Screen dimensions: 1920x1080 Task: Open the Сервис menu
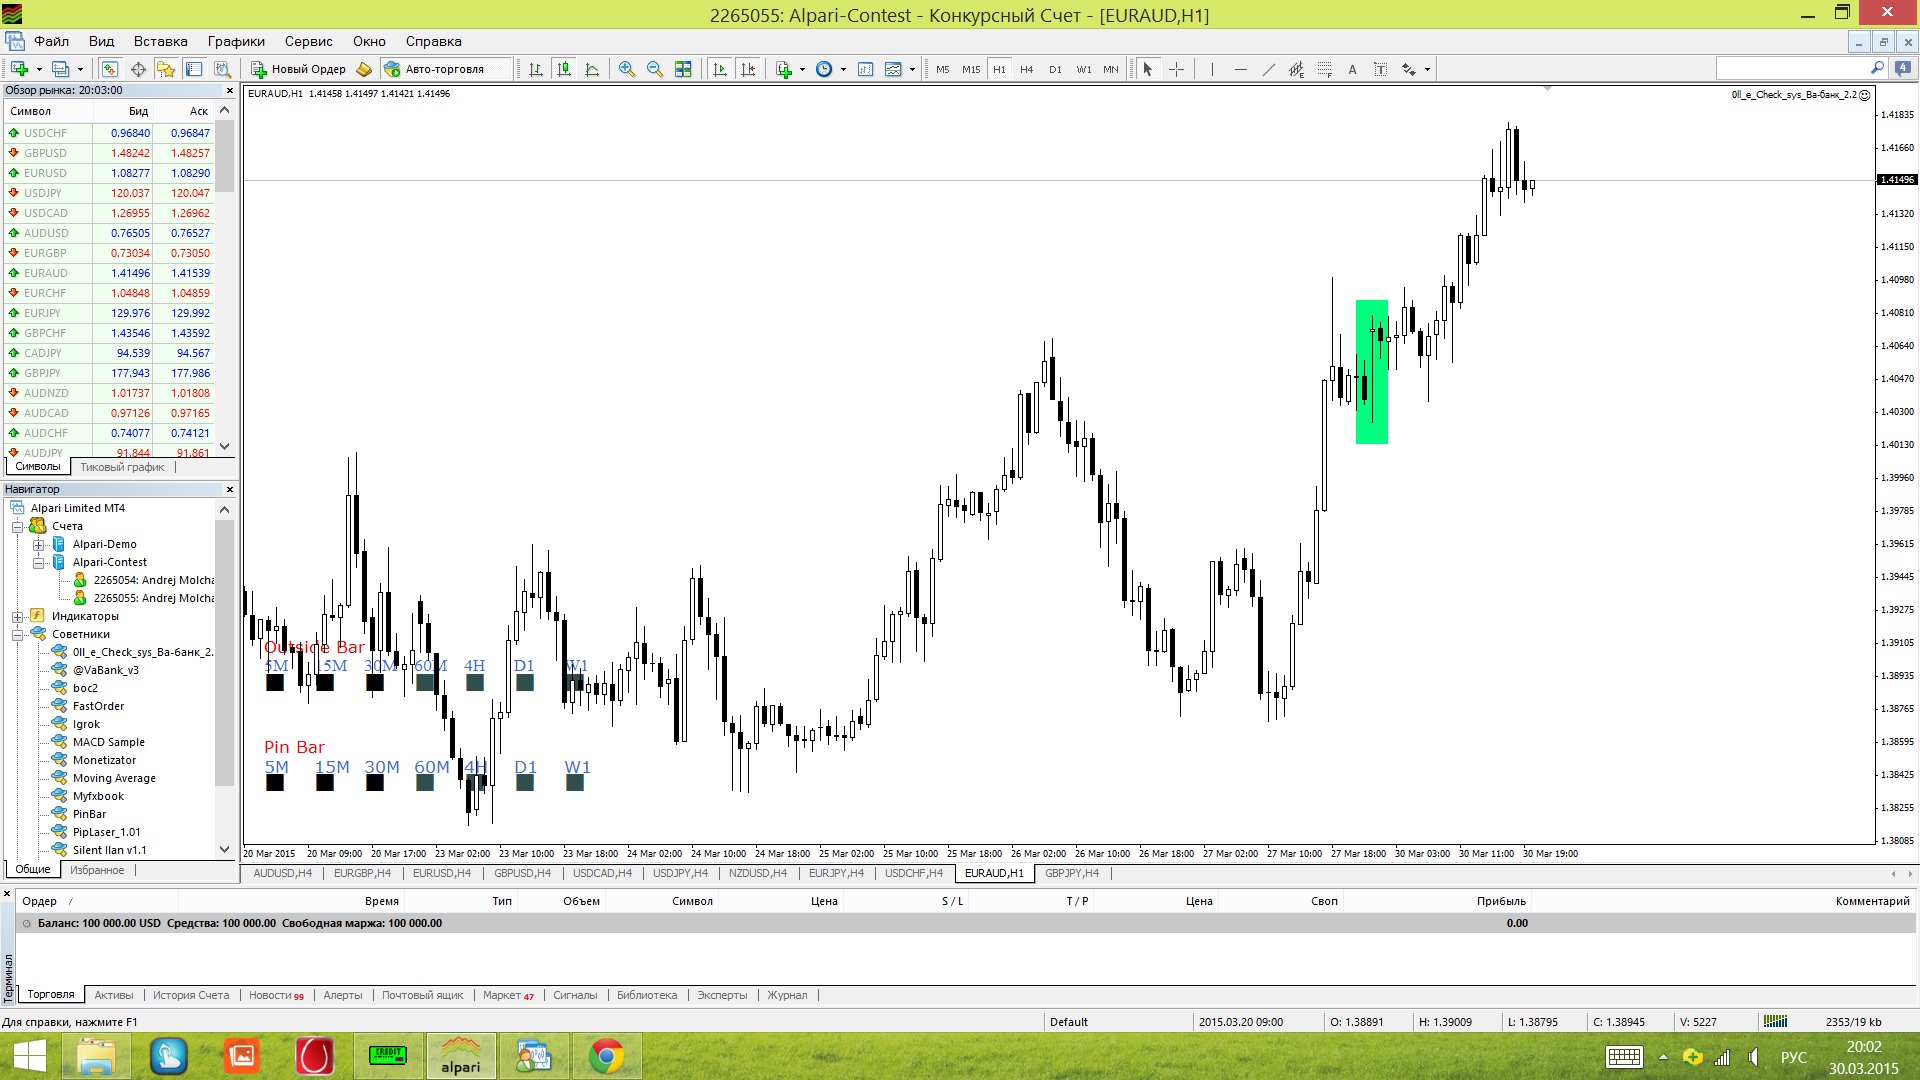coord(308,41)
